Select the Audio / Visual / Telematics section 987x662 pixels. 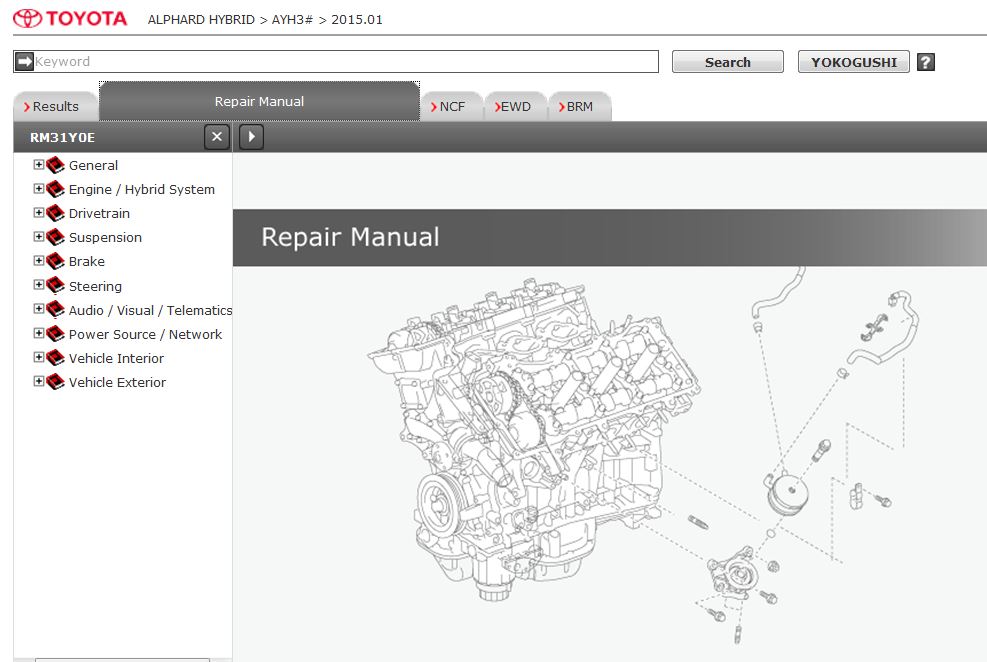point(150,309)
